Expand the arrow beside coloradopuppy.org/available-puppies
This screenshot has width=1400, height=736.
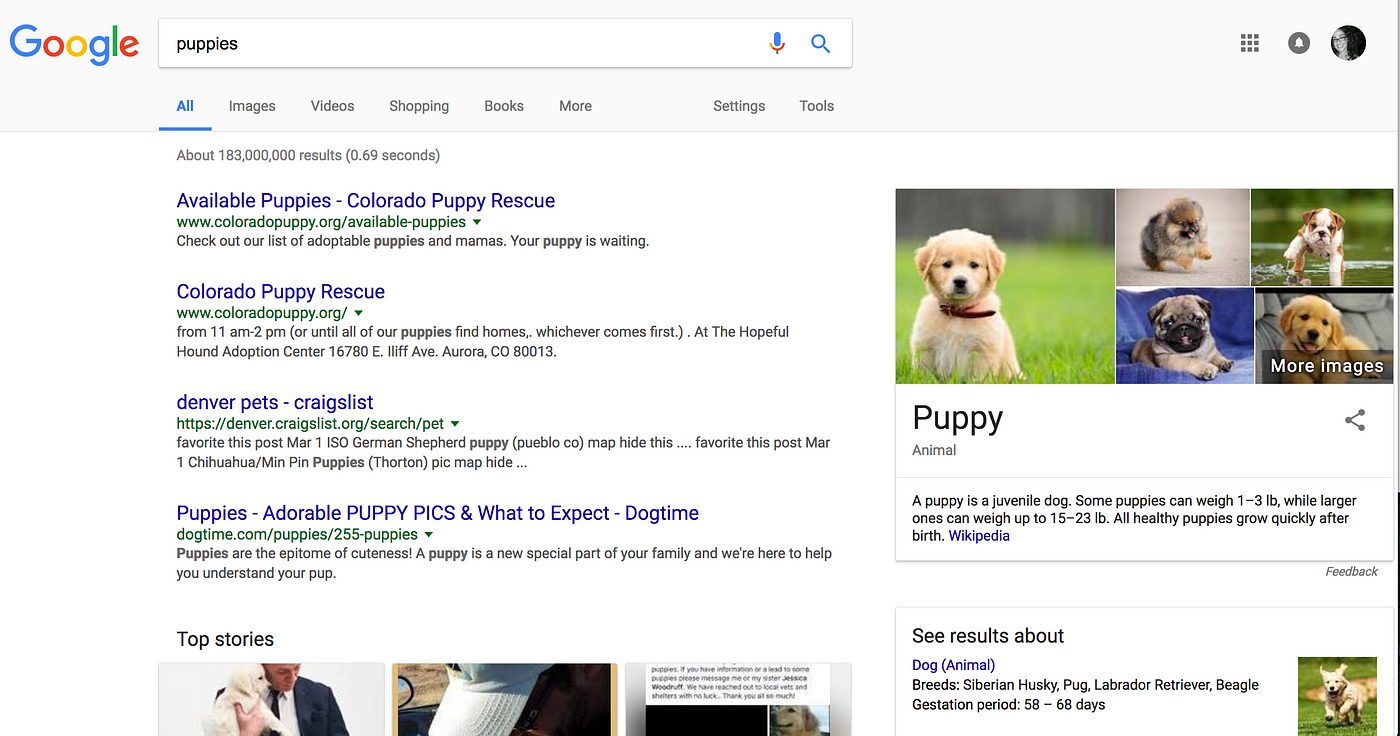pos(477,222)
